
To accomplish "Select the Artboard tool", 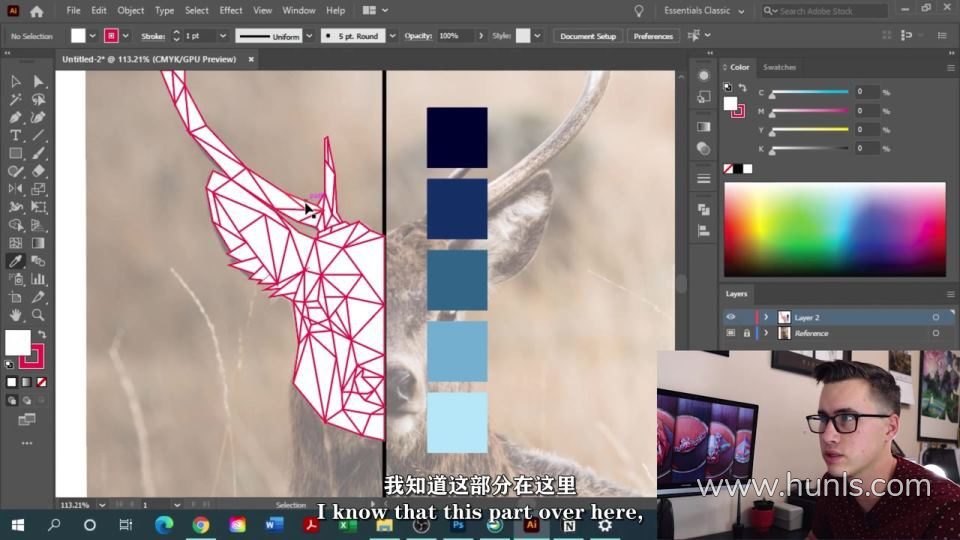I will [16, 297].
